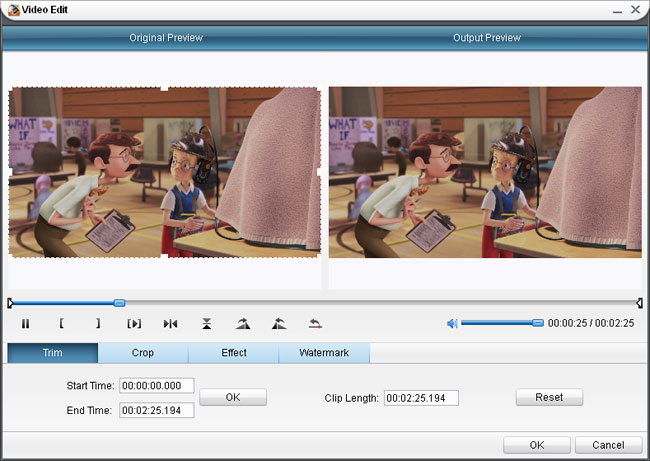Click the Start Time input field
650x461 pixels.
coord(157,386)
